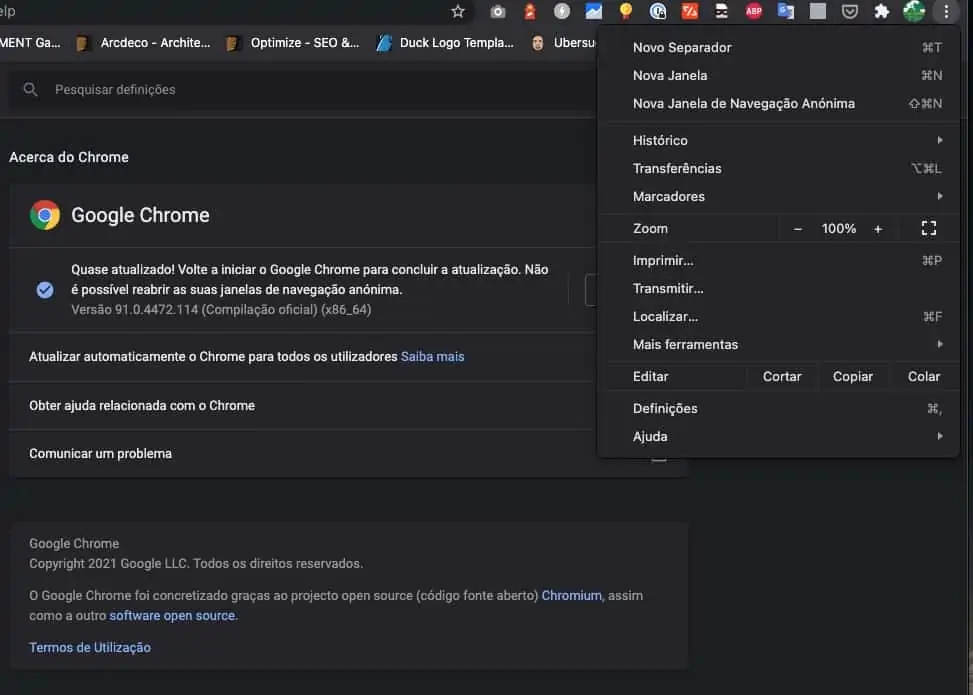The image size is (973, 695).
Task: Open the shield-badge extension in the toolbar
Action: 849,12
